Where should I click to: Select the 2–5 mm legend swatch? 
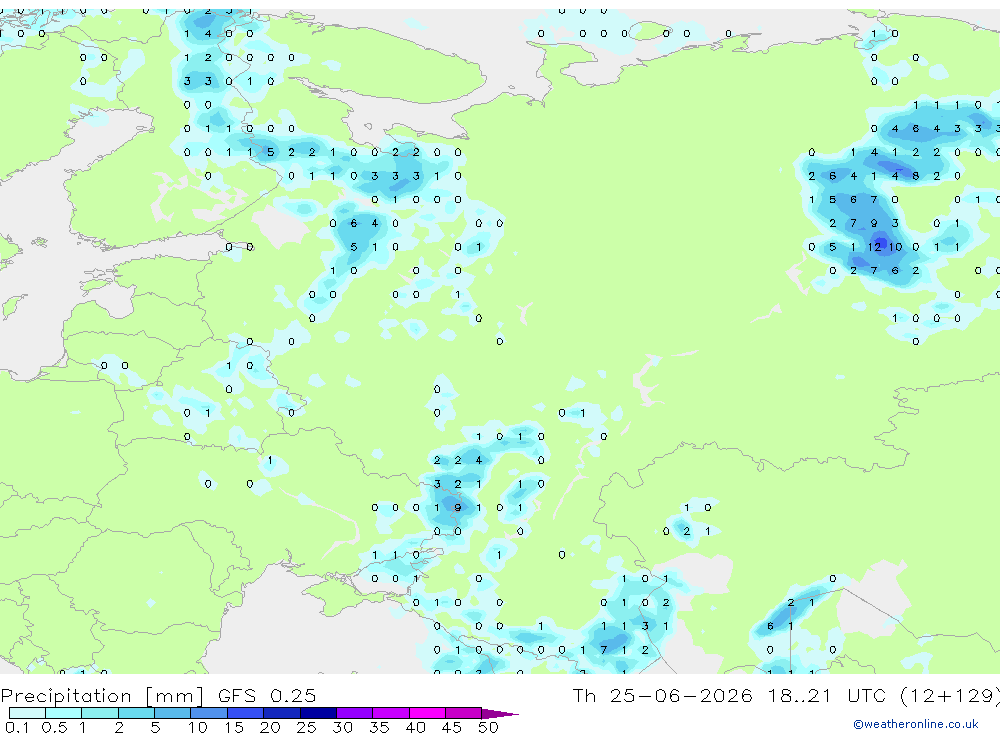coord(136,713)
